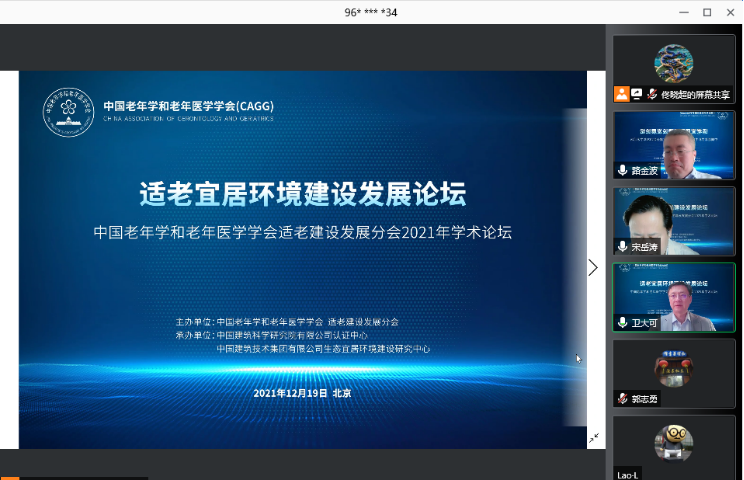Click the slide title 适老宜居环境建设发展论坛
The width and height of the screenshot is (744, 480).
coord(302,192)
